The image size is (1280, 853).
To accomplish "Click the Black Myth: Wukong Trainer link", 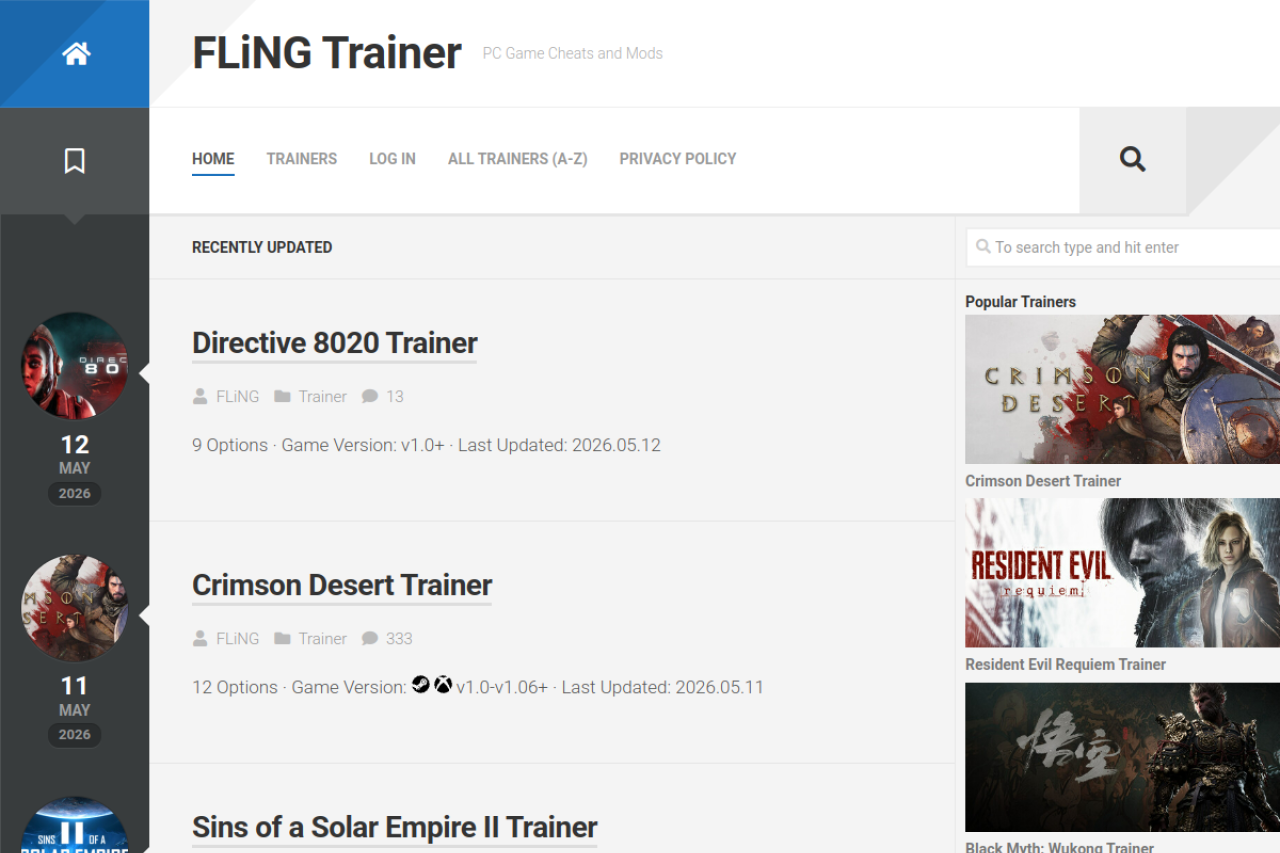I will pos(1059,846).
